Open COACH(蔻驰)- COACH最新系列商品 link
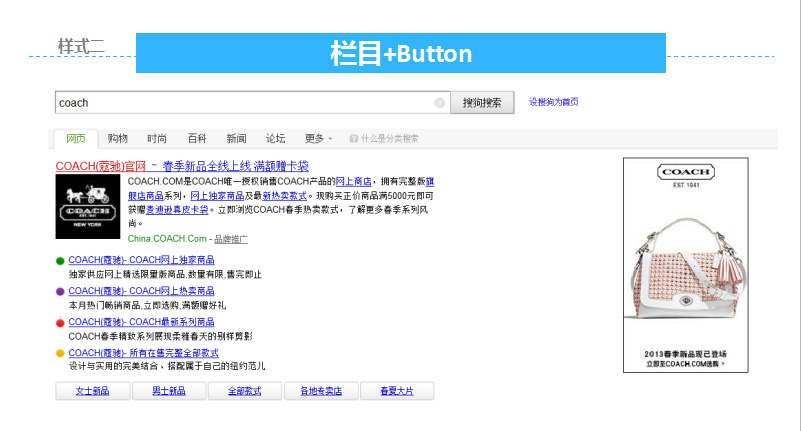The image size is (801, 431). coord(142,322)
